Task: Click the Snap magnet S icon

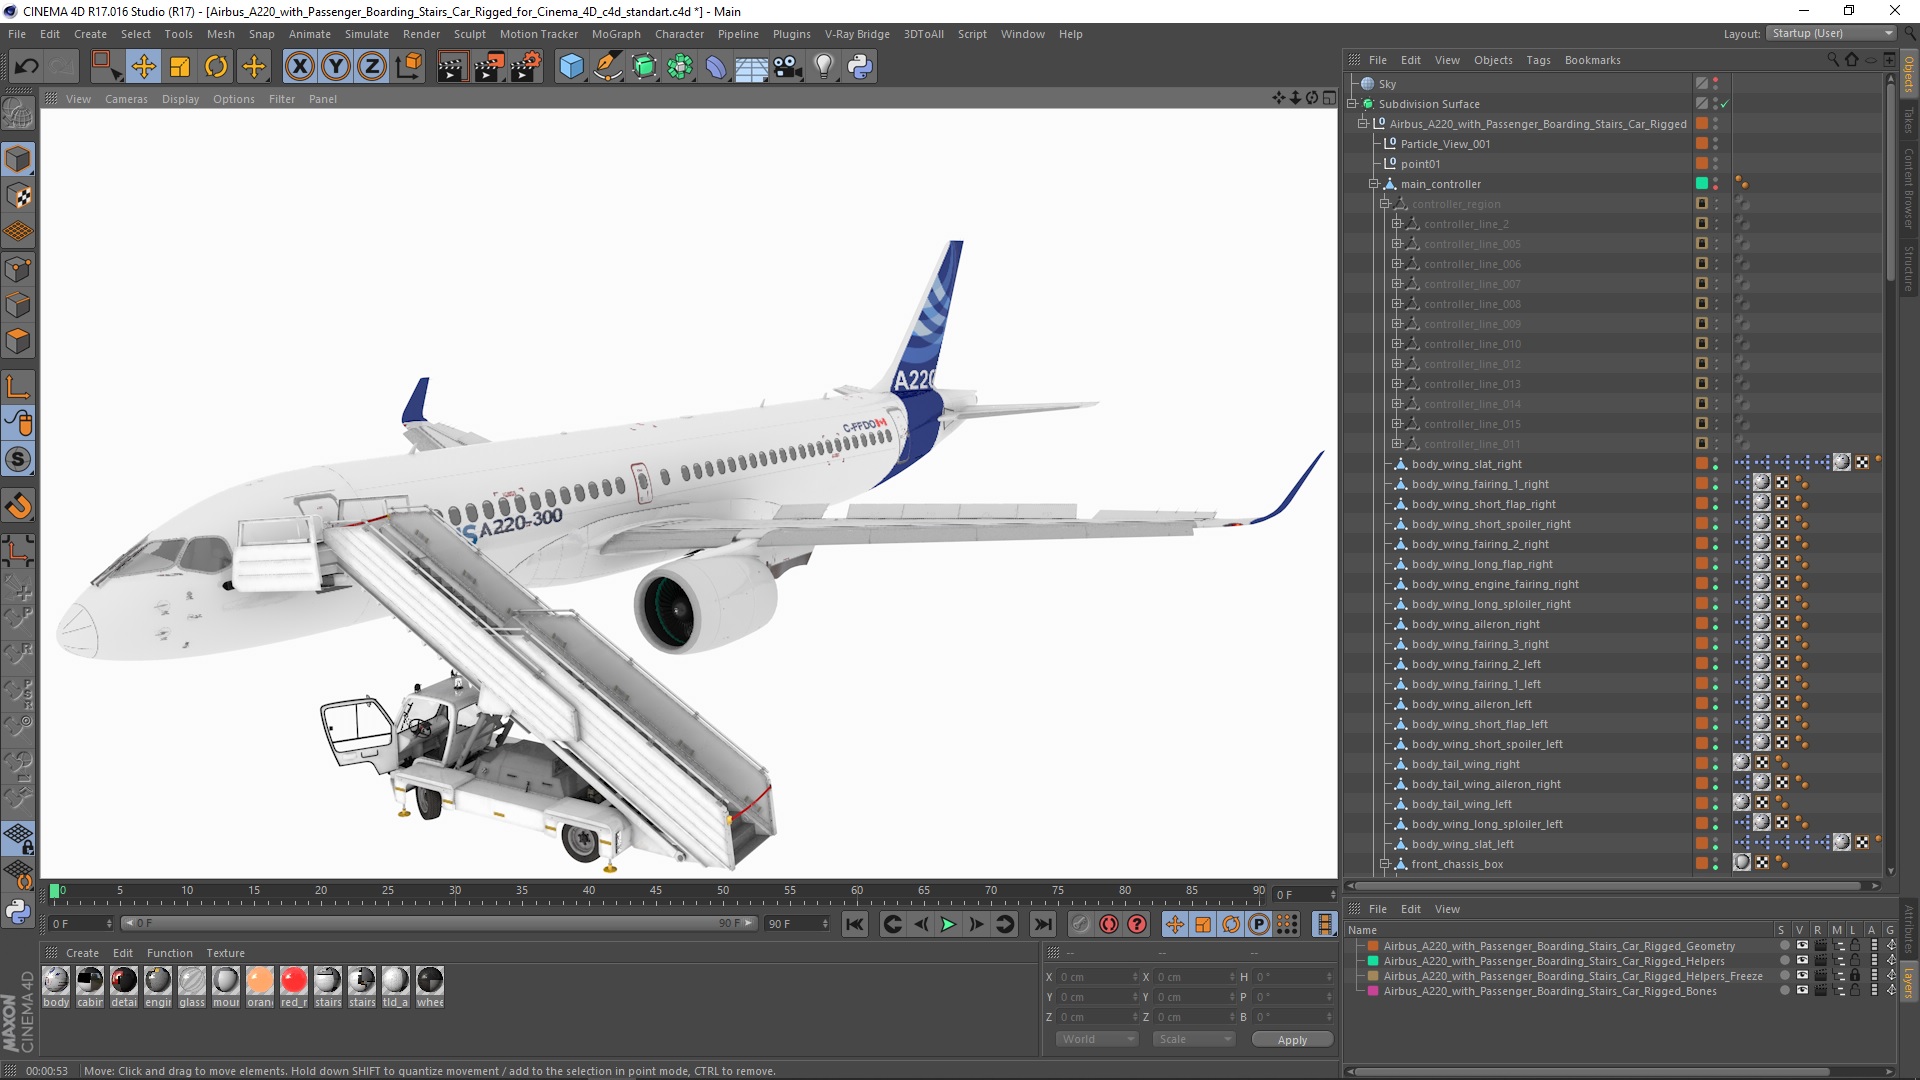Action: coord(18,460)
